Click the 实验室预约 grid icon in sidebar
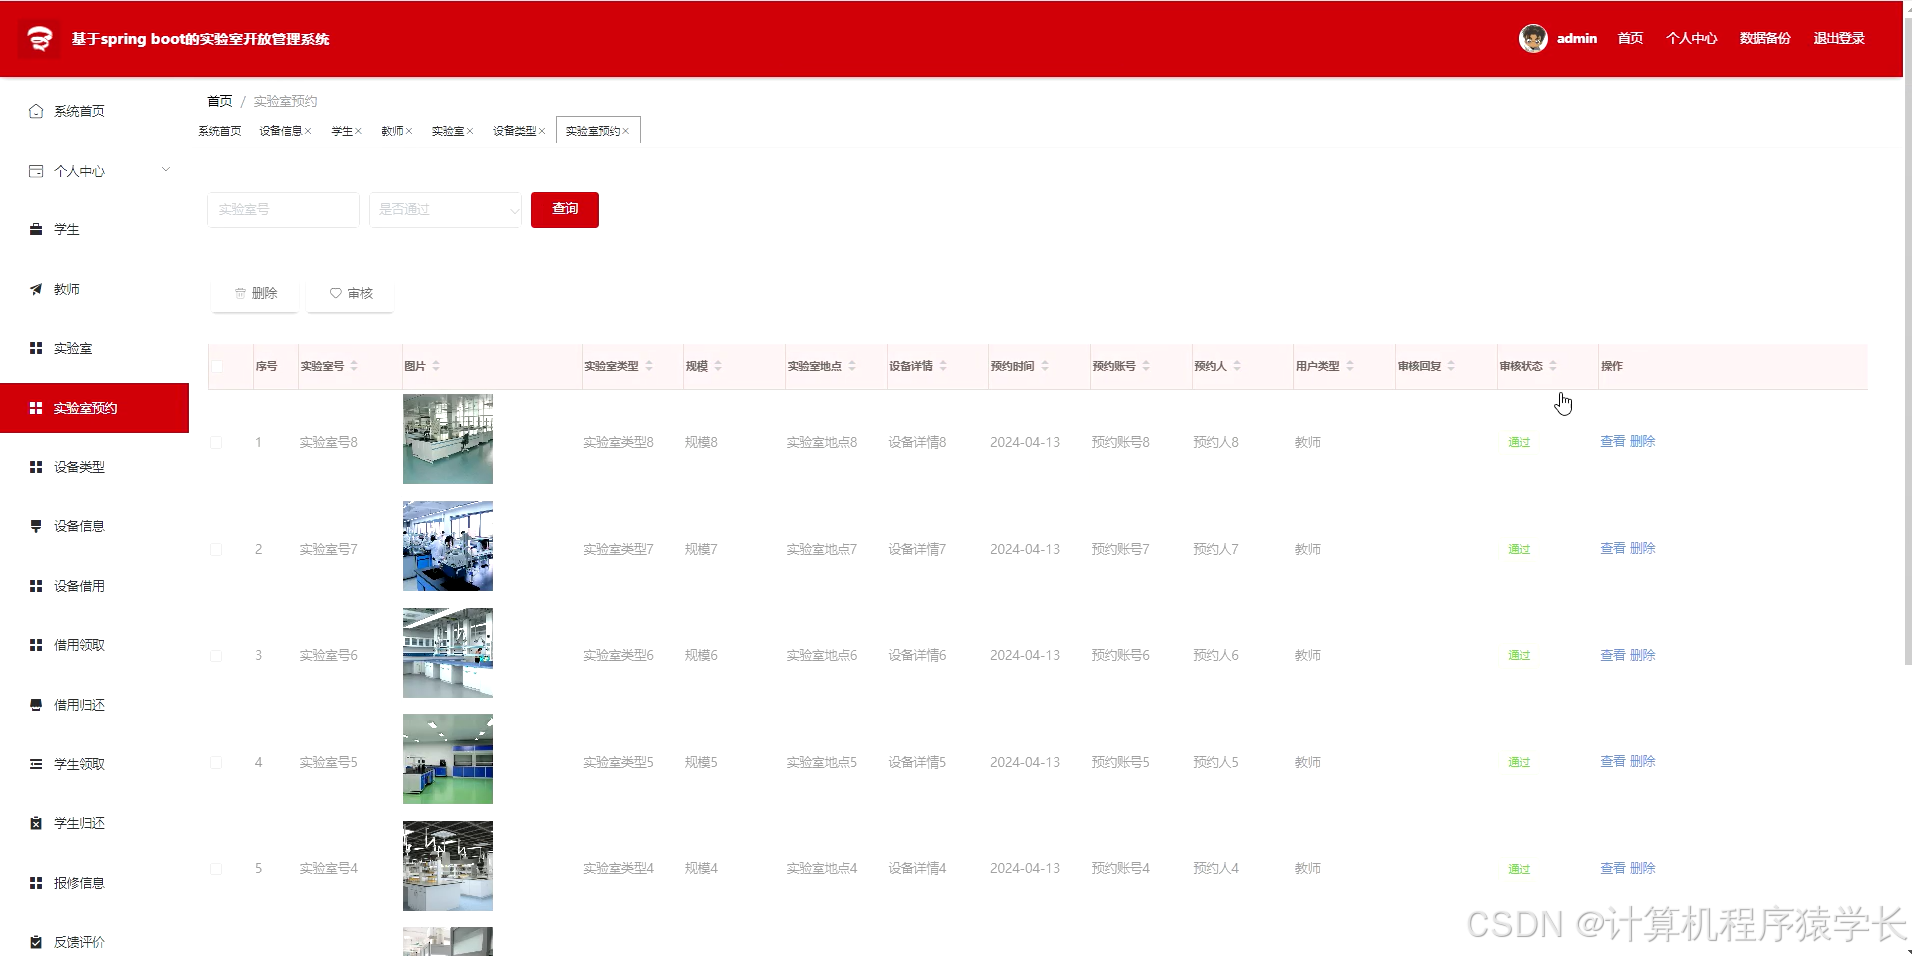The image size is (1912, 956). pyautogui.click(x=36, y=408)
